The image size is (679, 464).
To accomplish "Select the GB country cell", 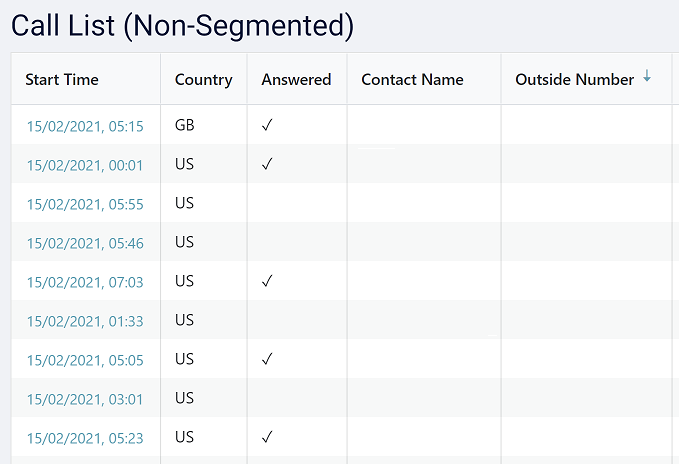I will point(185,126).
